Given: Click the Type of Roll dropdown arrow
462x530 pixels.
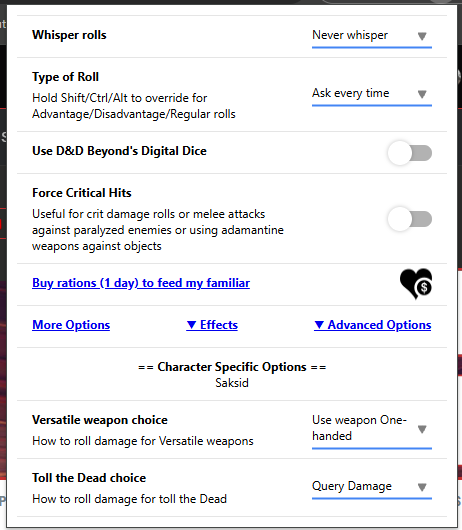Looking at the screenshot, I should [x=422, y=94].
